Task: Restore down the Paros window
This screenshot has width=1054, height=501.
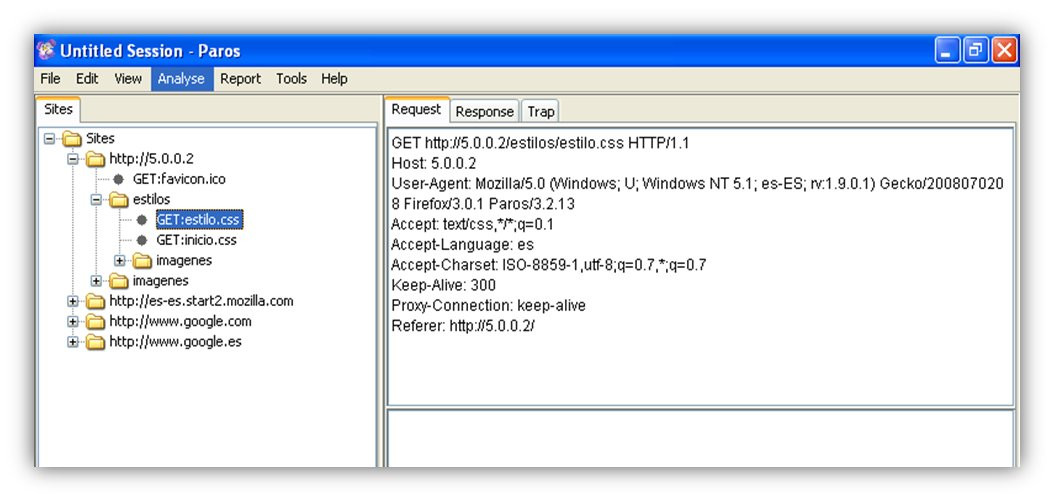Action: [x=975, y=51]
